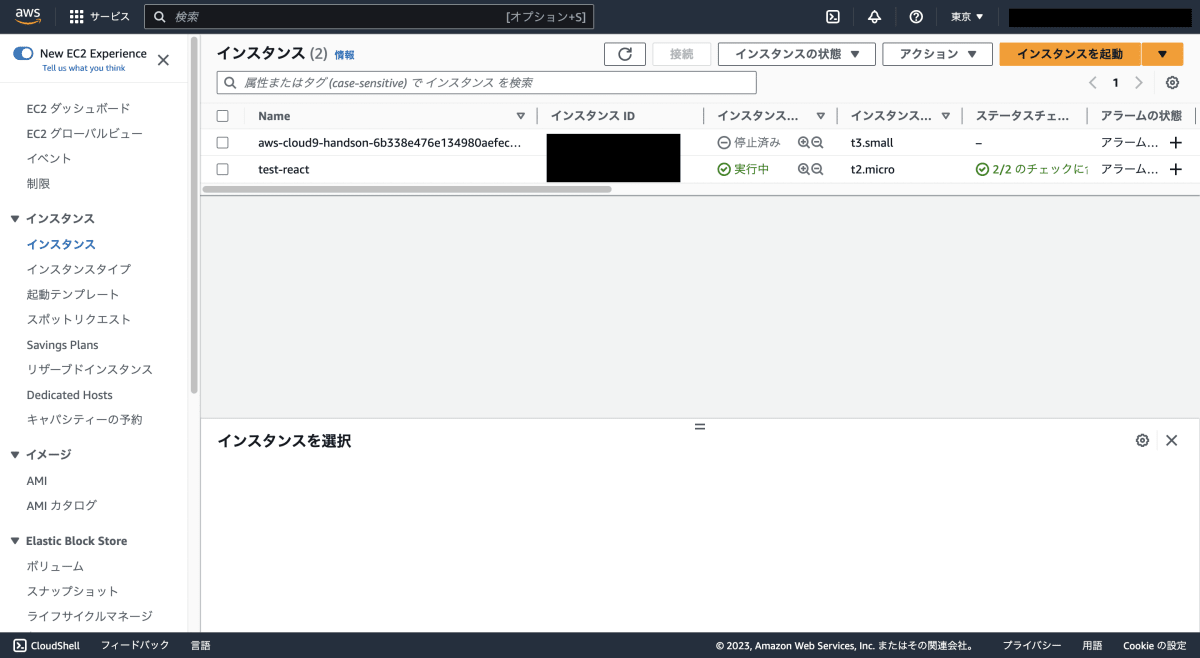1200x658 pixels.
Task: Open the 情報 link next to title
Action: point(344,55)
